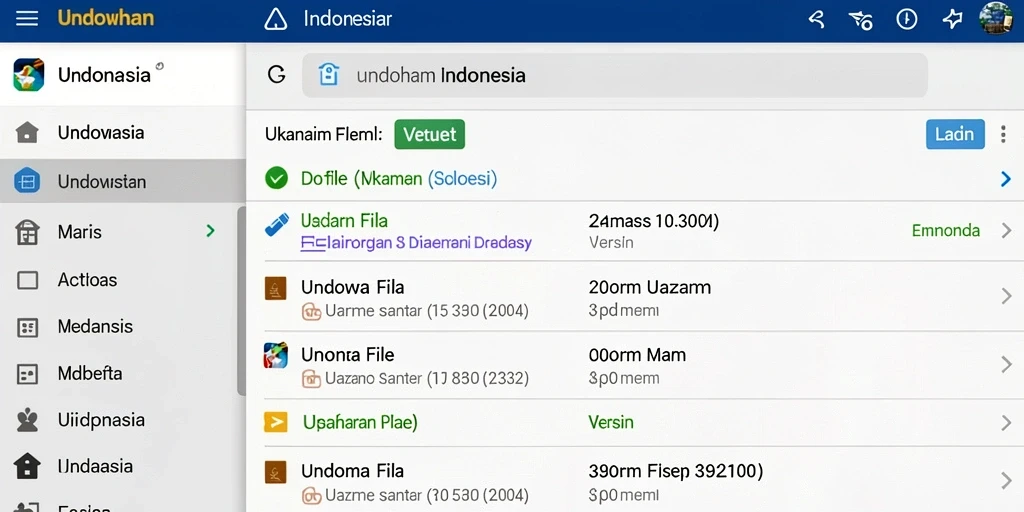Click Uazano Santer (1J 830 (2332) text

coord(426,378)
